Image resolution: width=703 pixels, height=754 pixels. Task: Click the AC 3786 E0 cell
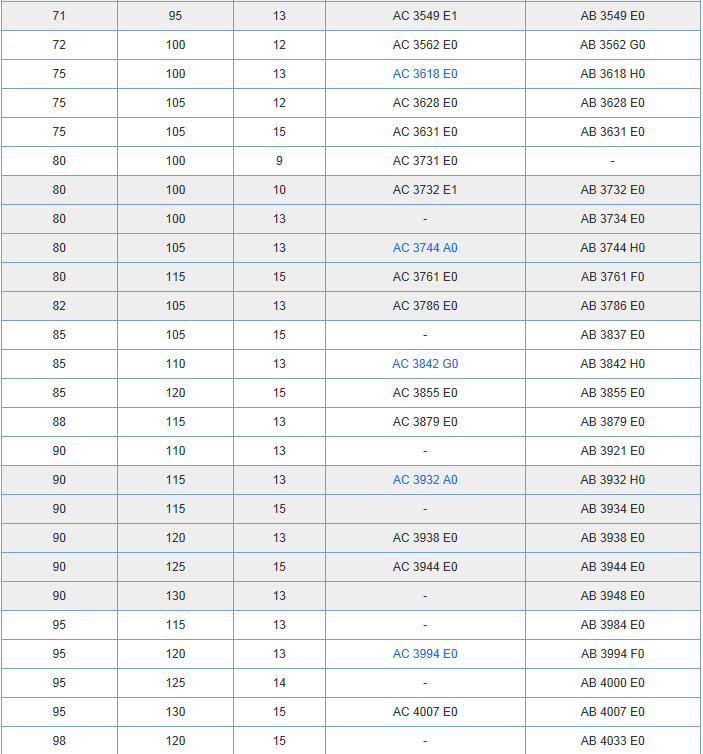pyautogui.click(x=425, y=306)
